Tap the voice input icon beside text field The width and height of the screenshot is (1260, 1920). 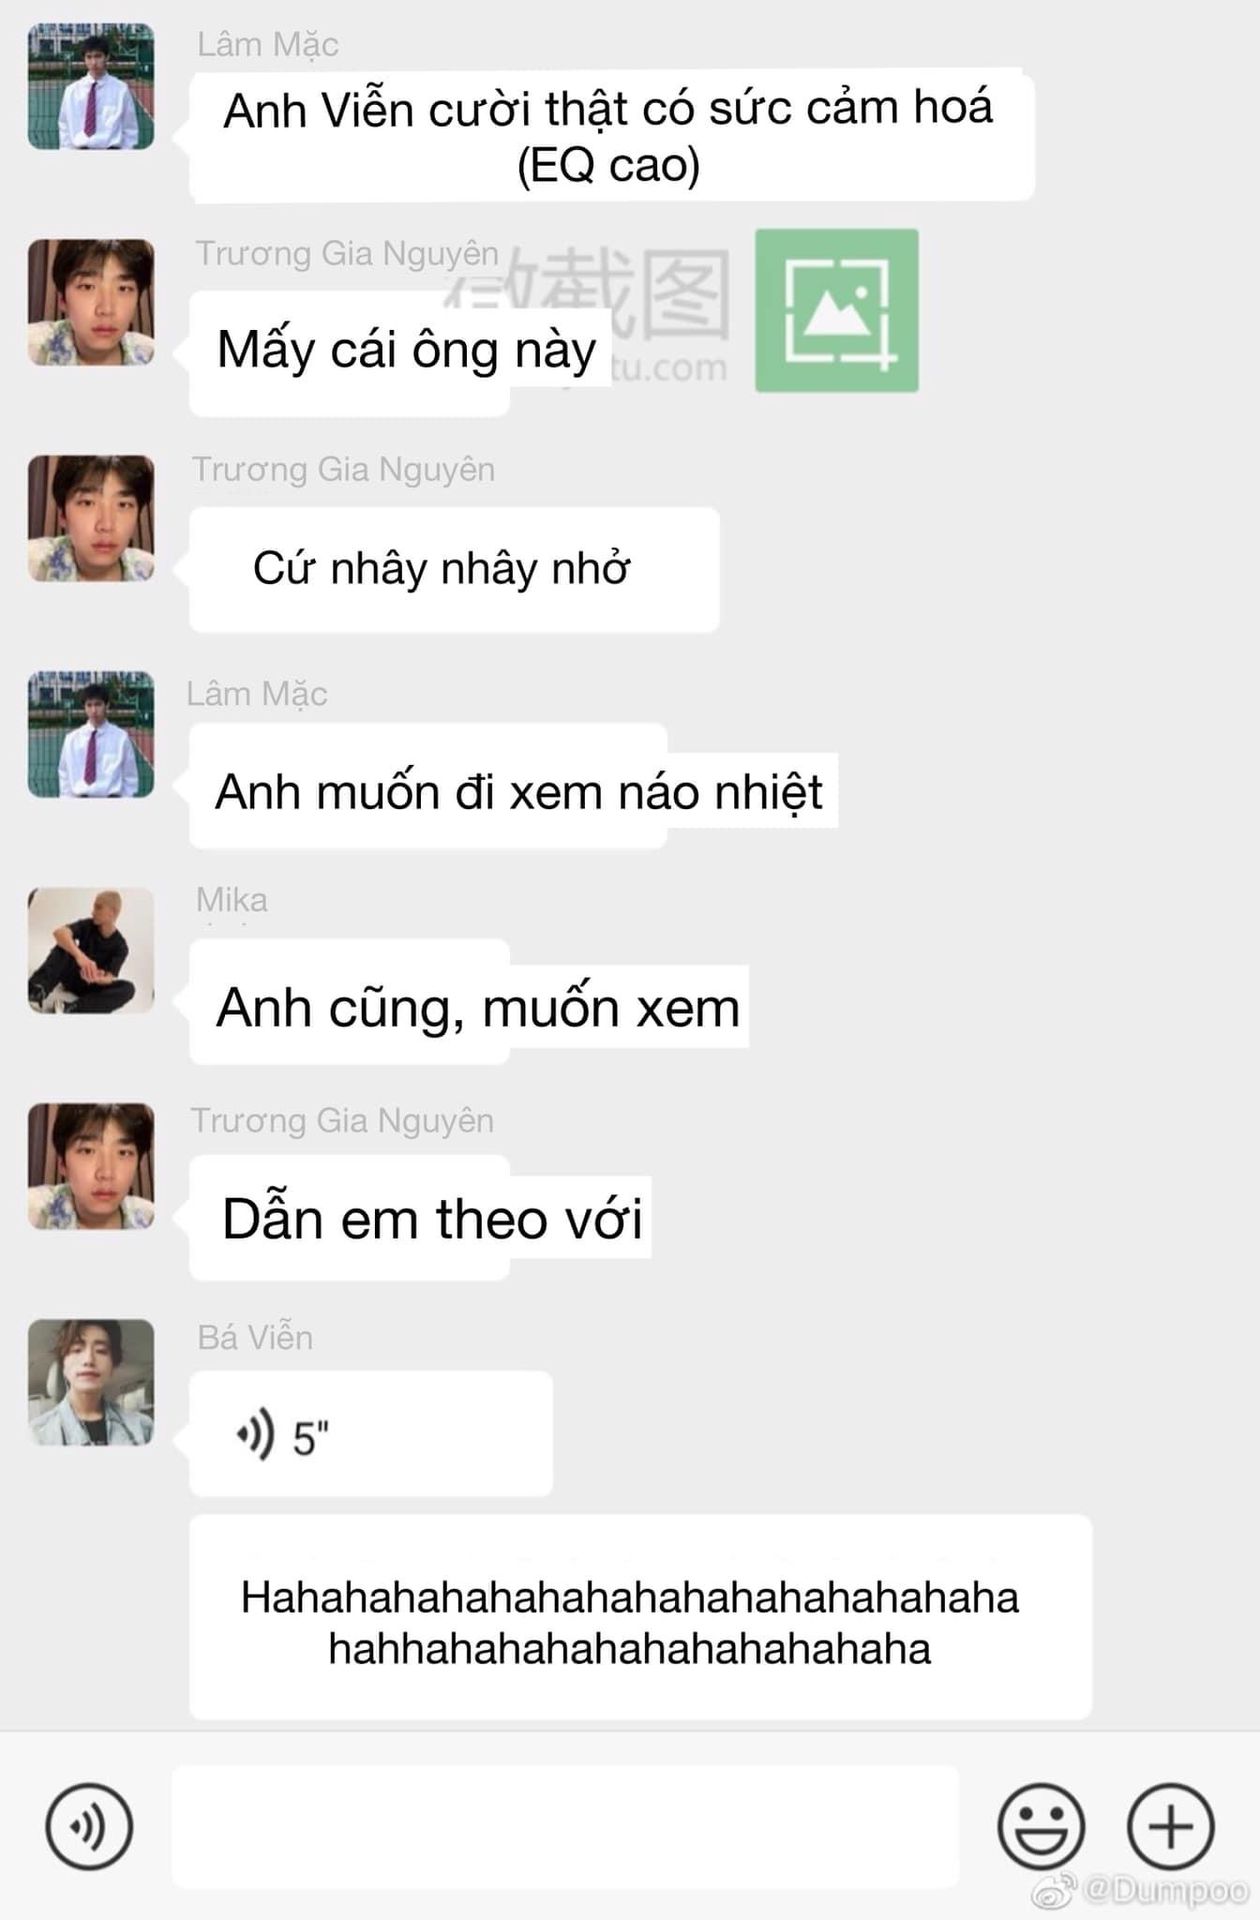[x=89, y=1826]
